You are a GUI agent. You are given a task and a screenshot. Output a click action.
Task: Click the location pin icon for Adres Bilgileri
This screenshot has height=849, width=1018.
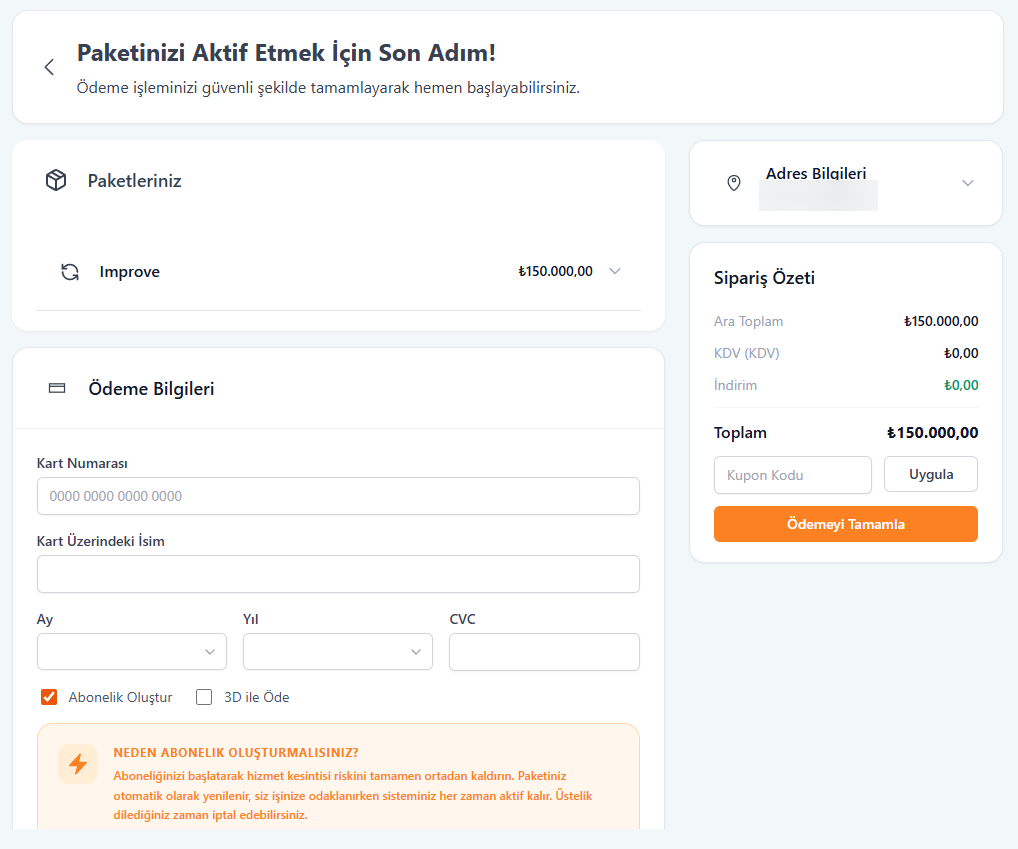tap(734, 183)
